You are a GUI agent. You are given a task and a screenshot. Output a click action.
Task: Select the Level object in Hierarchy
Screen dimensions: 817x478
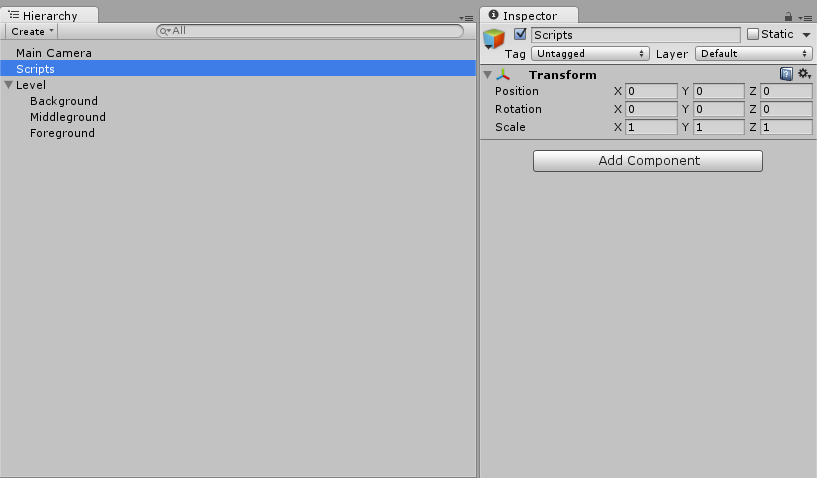coord(31,85)
